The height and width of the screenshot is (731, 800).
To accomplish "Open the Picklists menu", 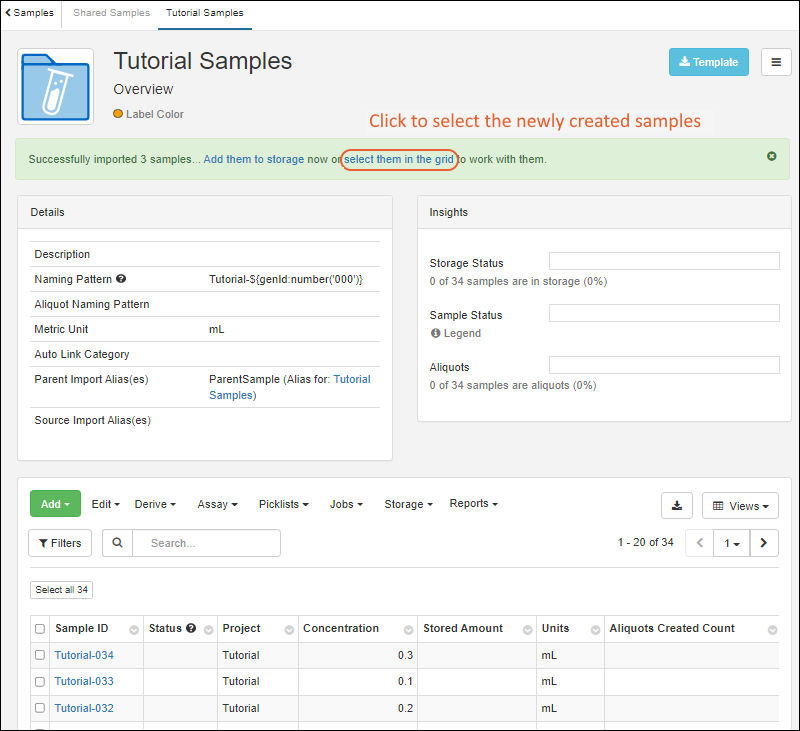I will click(x=283, y=505).
